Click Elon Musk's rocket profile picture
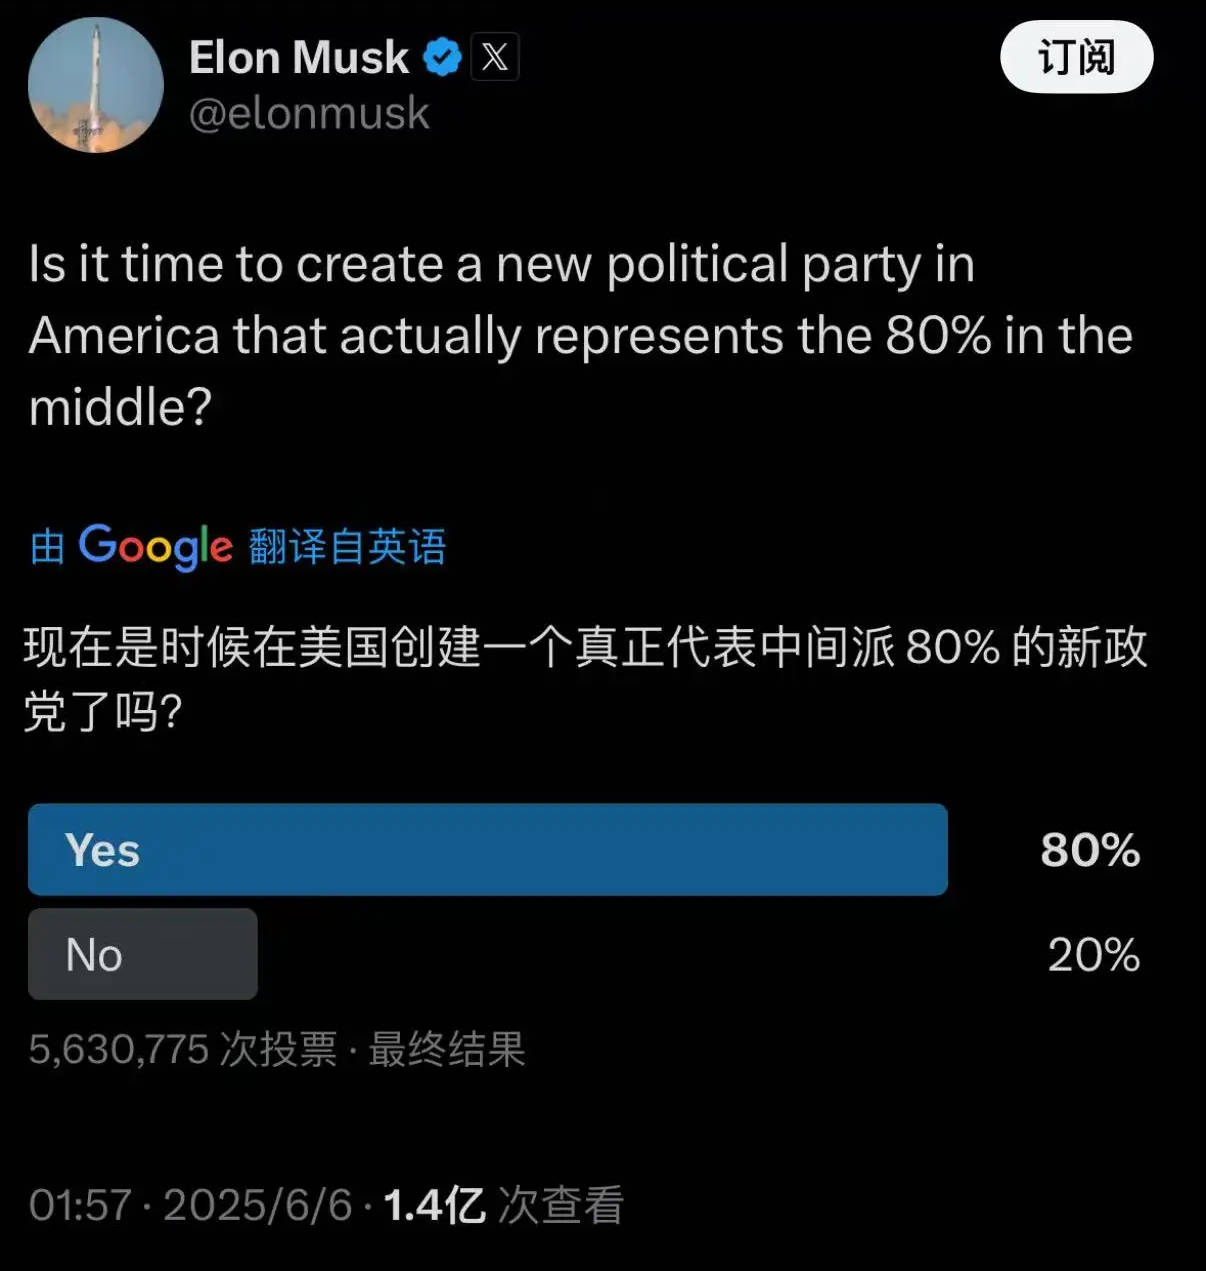 (96, 85)
